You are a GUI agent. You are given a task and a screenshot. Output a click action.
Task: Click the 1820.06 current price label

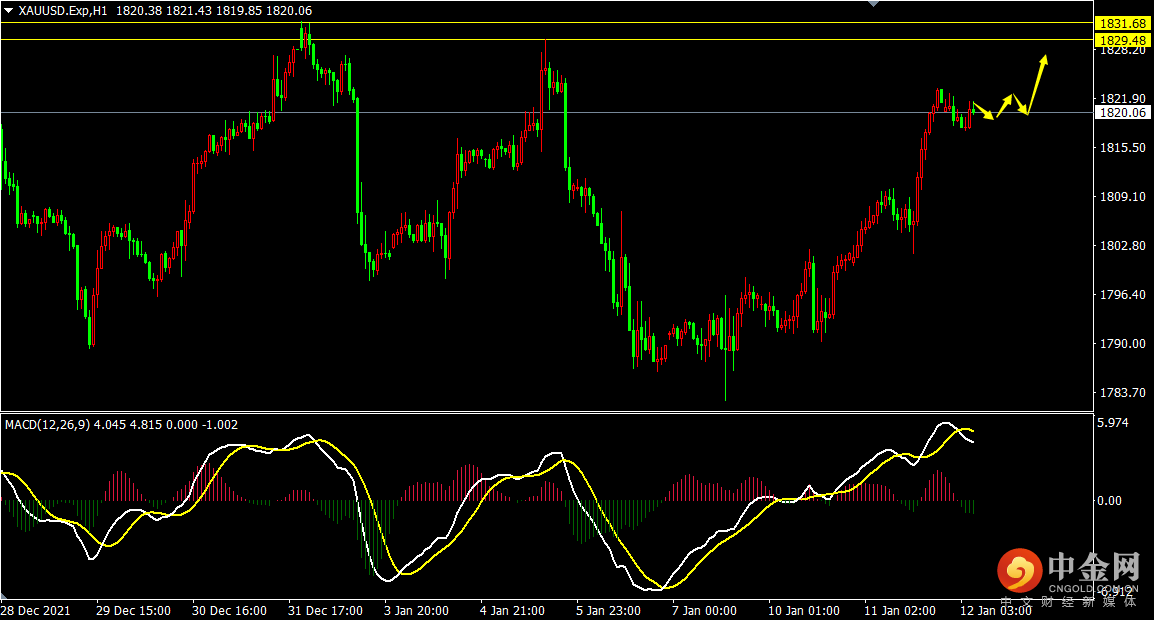1120,113
